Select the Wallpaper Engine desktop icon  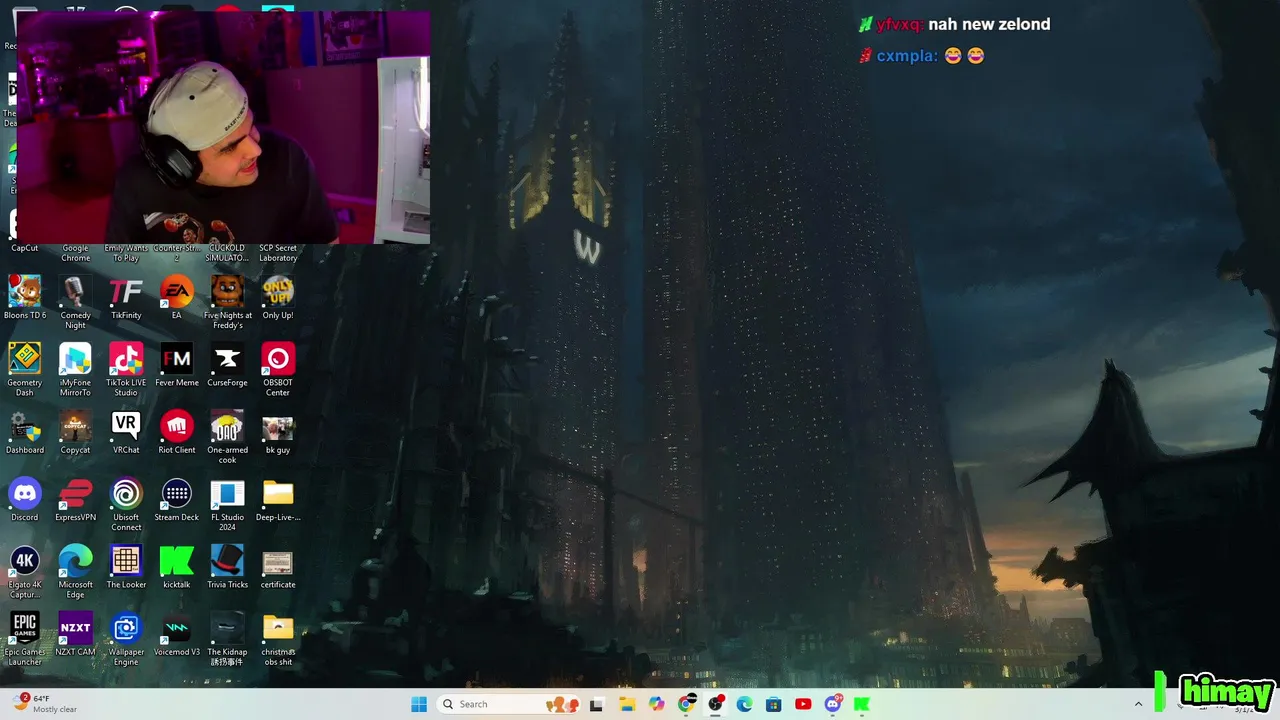(x=126, y=639)
